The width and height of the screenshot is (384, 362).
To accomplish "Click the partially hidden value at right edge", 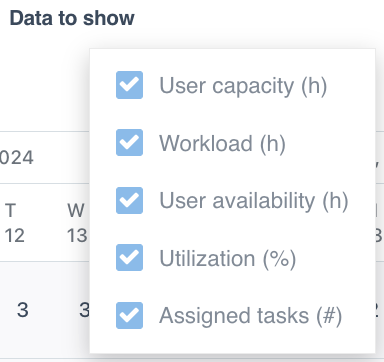I will click(377, 310).
